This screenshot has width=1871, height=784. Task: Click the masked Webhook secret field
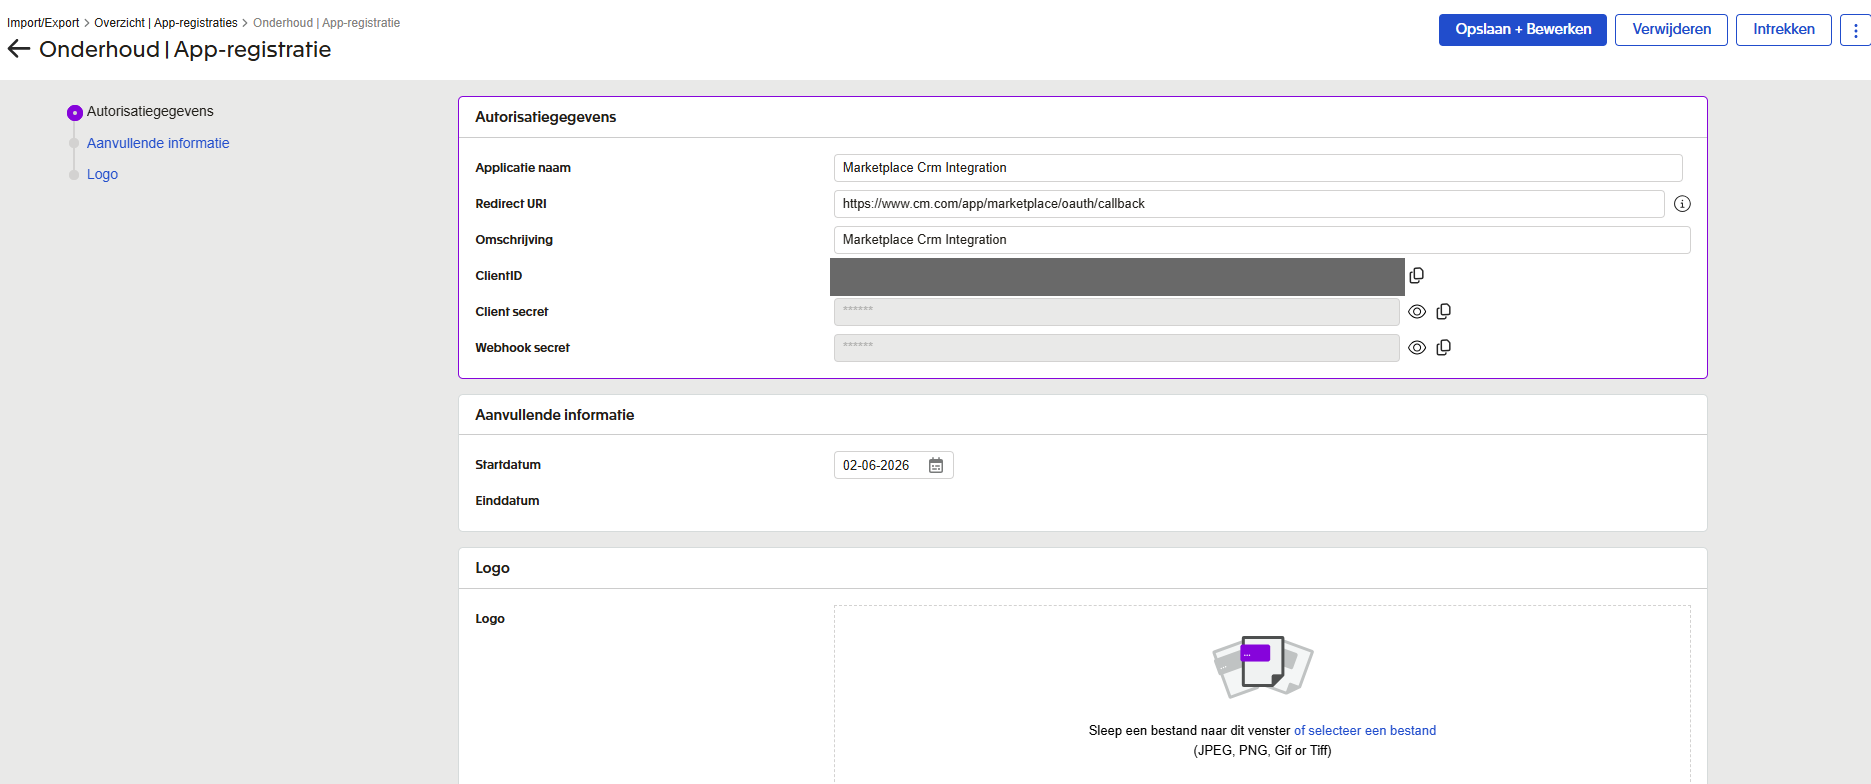coord(1116,348)
